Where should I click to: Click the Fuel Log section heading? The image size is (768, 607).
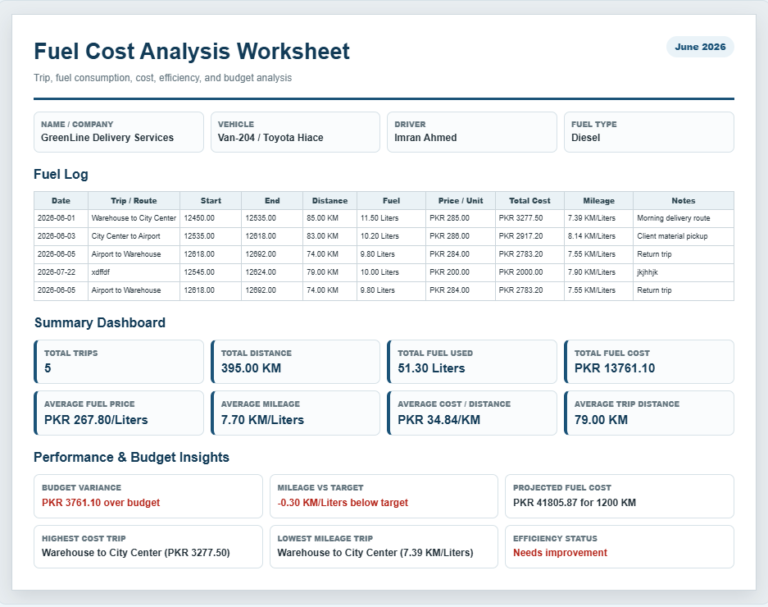(61, 174)
